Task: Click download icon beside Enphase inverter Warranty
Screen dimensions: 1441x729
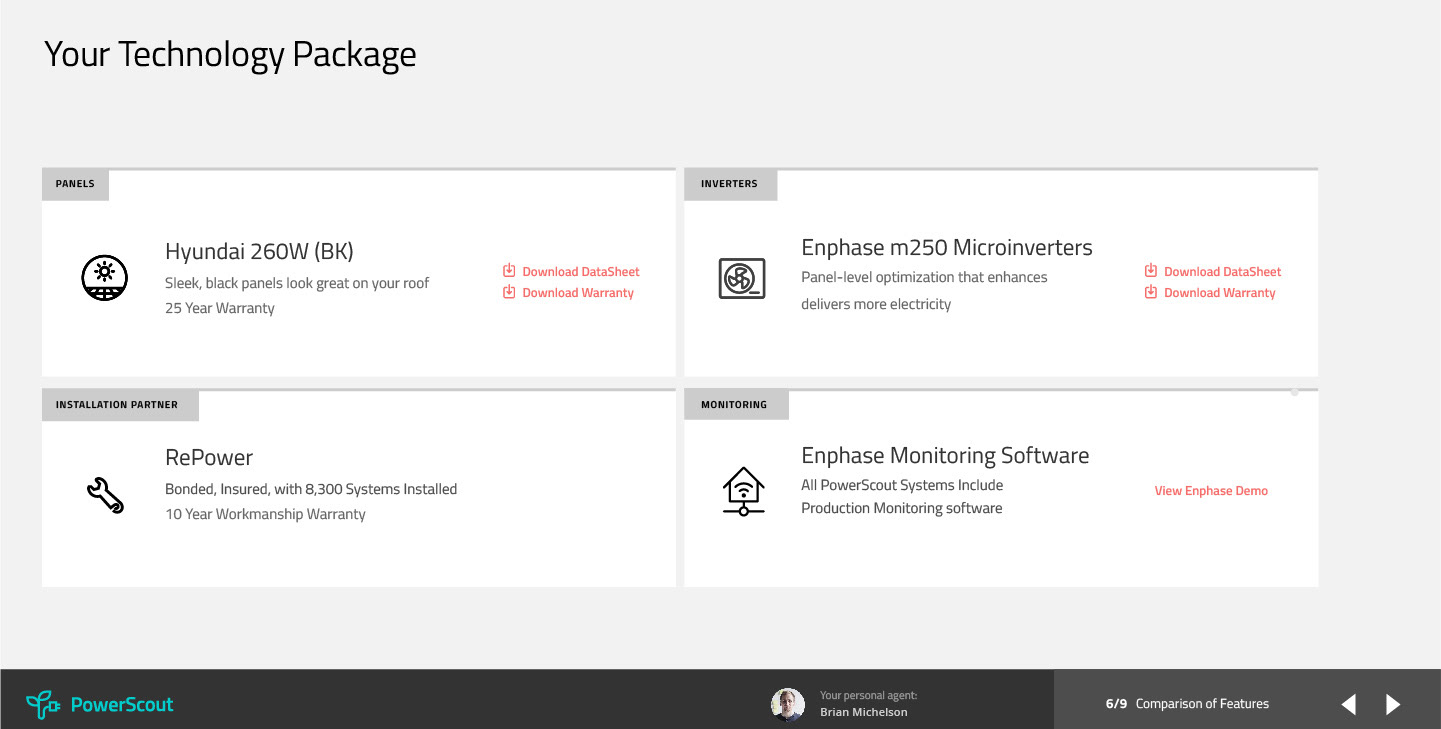Action: click(1151, 292)
